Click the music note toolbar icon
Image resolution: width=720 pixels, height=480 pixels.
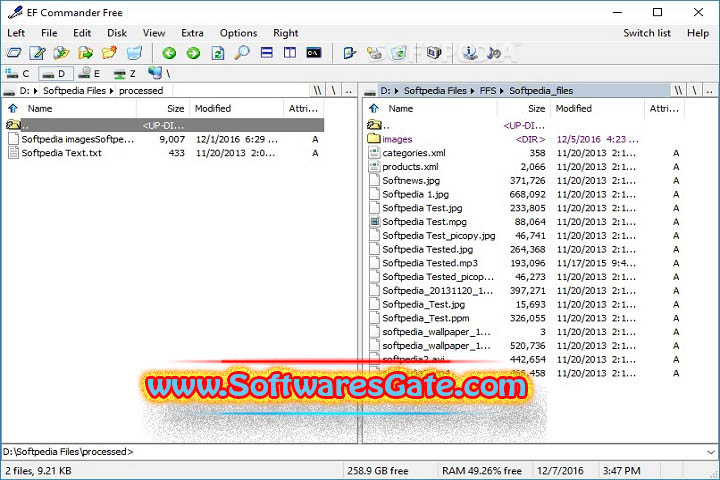click(494, 53)
